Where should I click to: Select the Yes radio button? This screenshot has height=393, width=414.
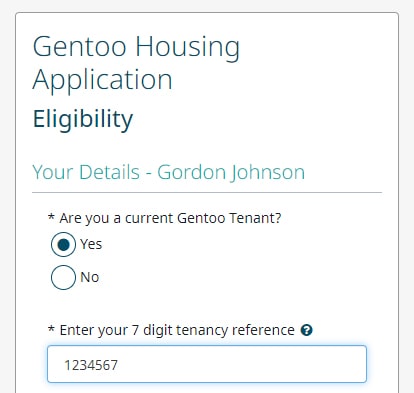click(63, 244)
